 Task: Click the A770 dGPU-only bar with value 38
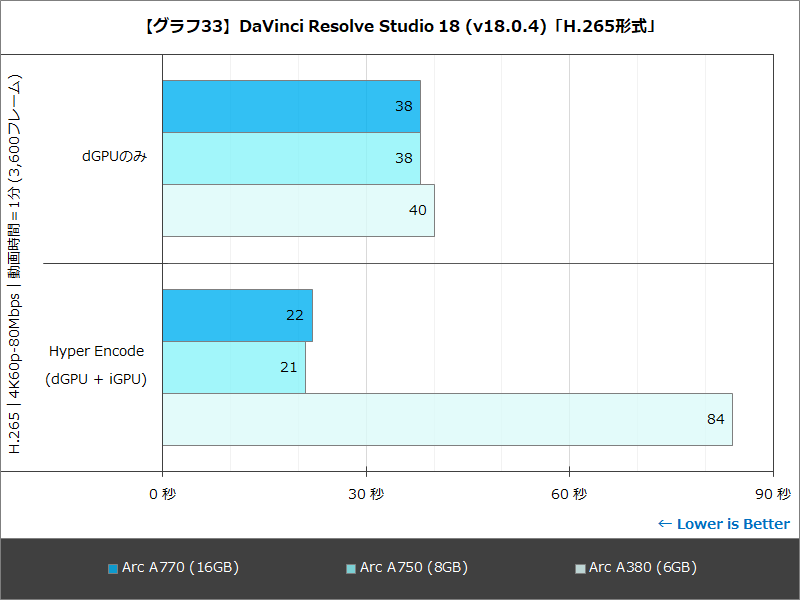coord(291,106)
